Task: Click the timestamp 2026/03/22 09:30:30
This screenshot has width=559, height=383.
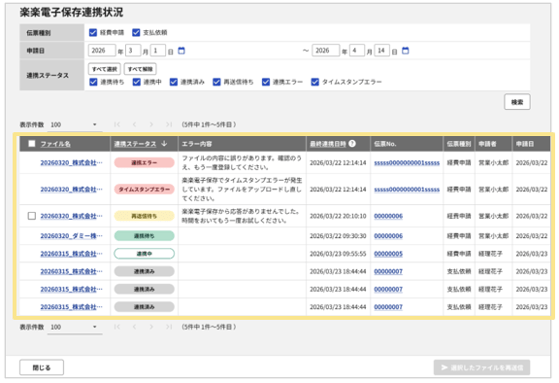Action: [338, 236]
